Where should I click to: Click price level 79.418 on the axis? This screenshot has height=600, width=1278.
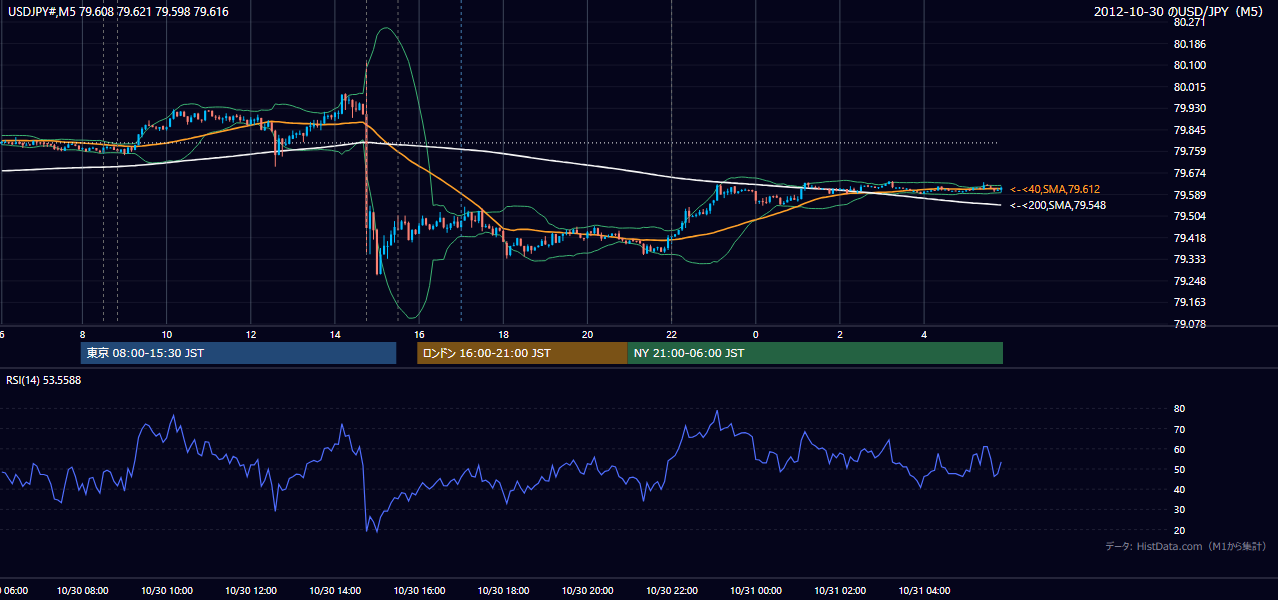[x=1190, y=238]
